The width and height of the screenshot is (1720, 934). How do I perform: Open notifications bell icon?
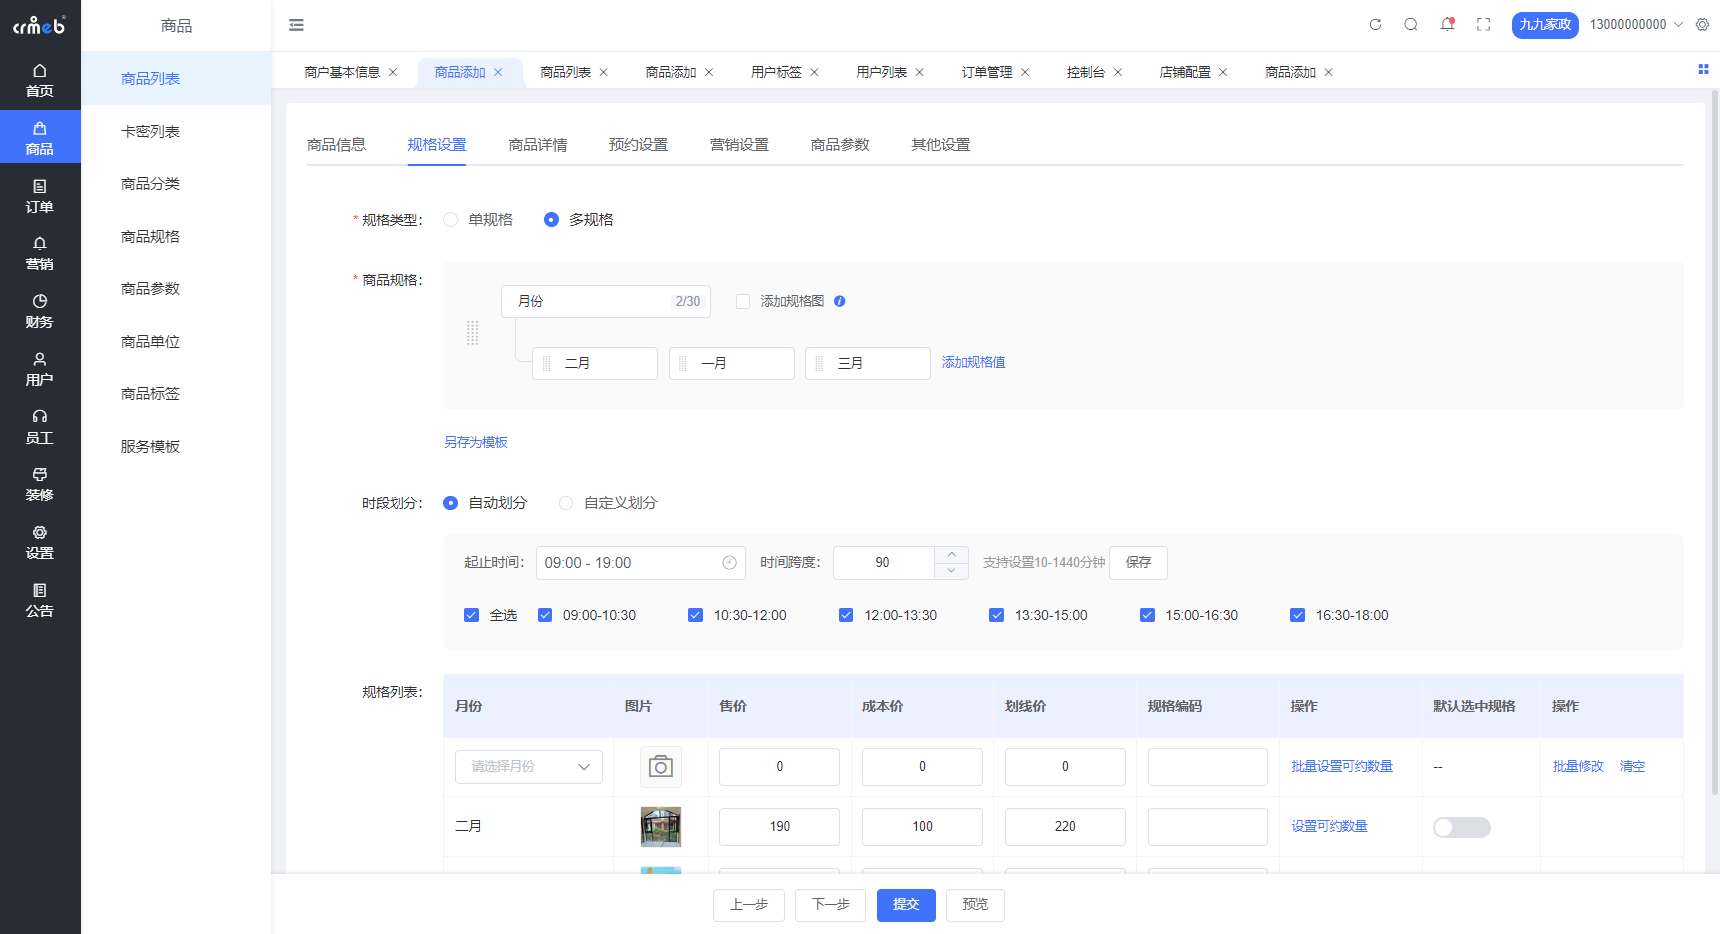click(1447, 25)
